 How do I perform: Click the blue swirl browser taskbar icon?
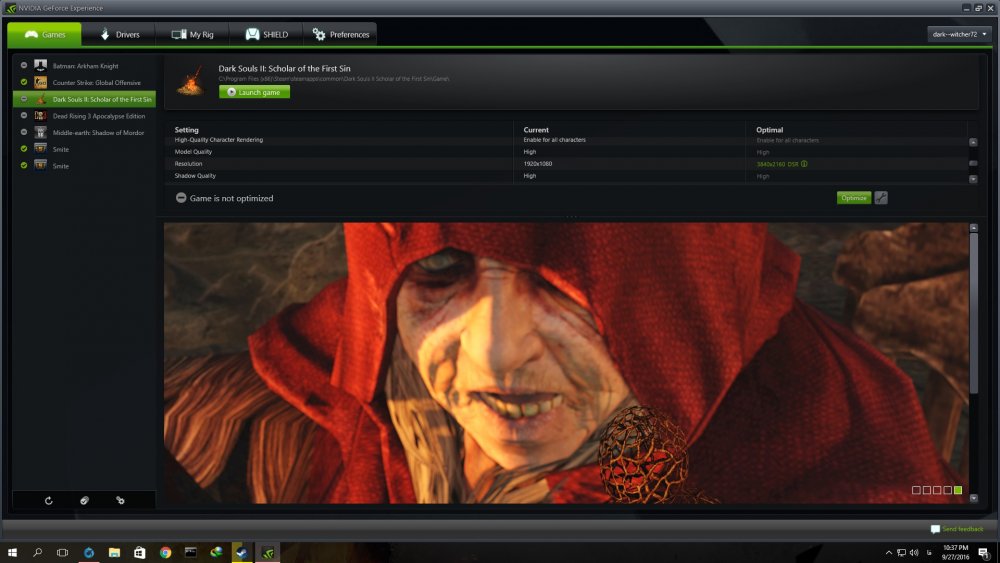(89, 552)
